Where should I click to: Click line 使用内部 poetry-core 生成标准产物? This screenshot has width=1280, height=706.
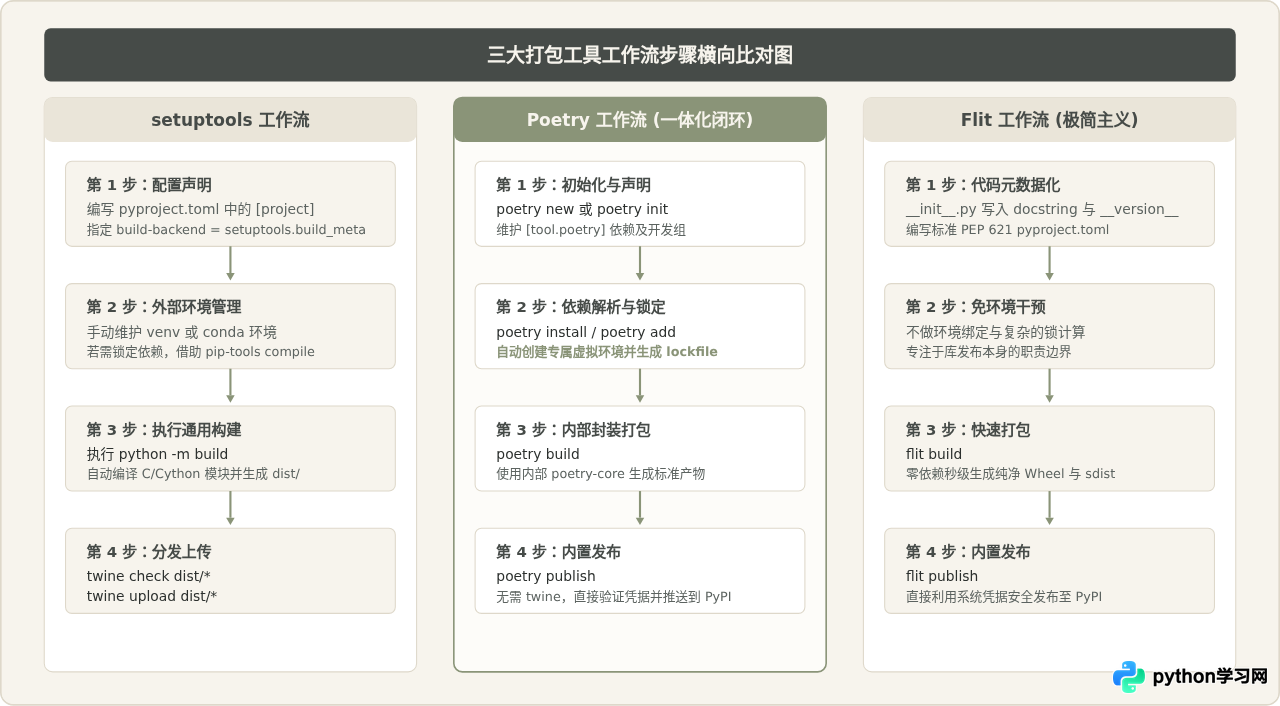point(600,474)
